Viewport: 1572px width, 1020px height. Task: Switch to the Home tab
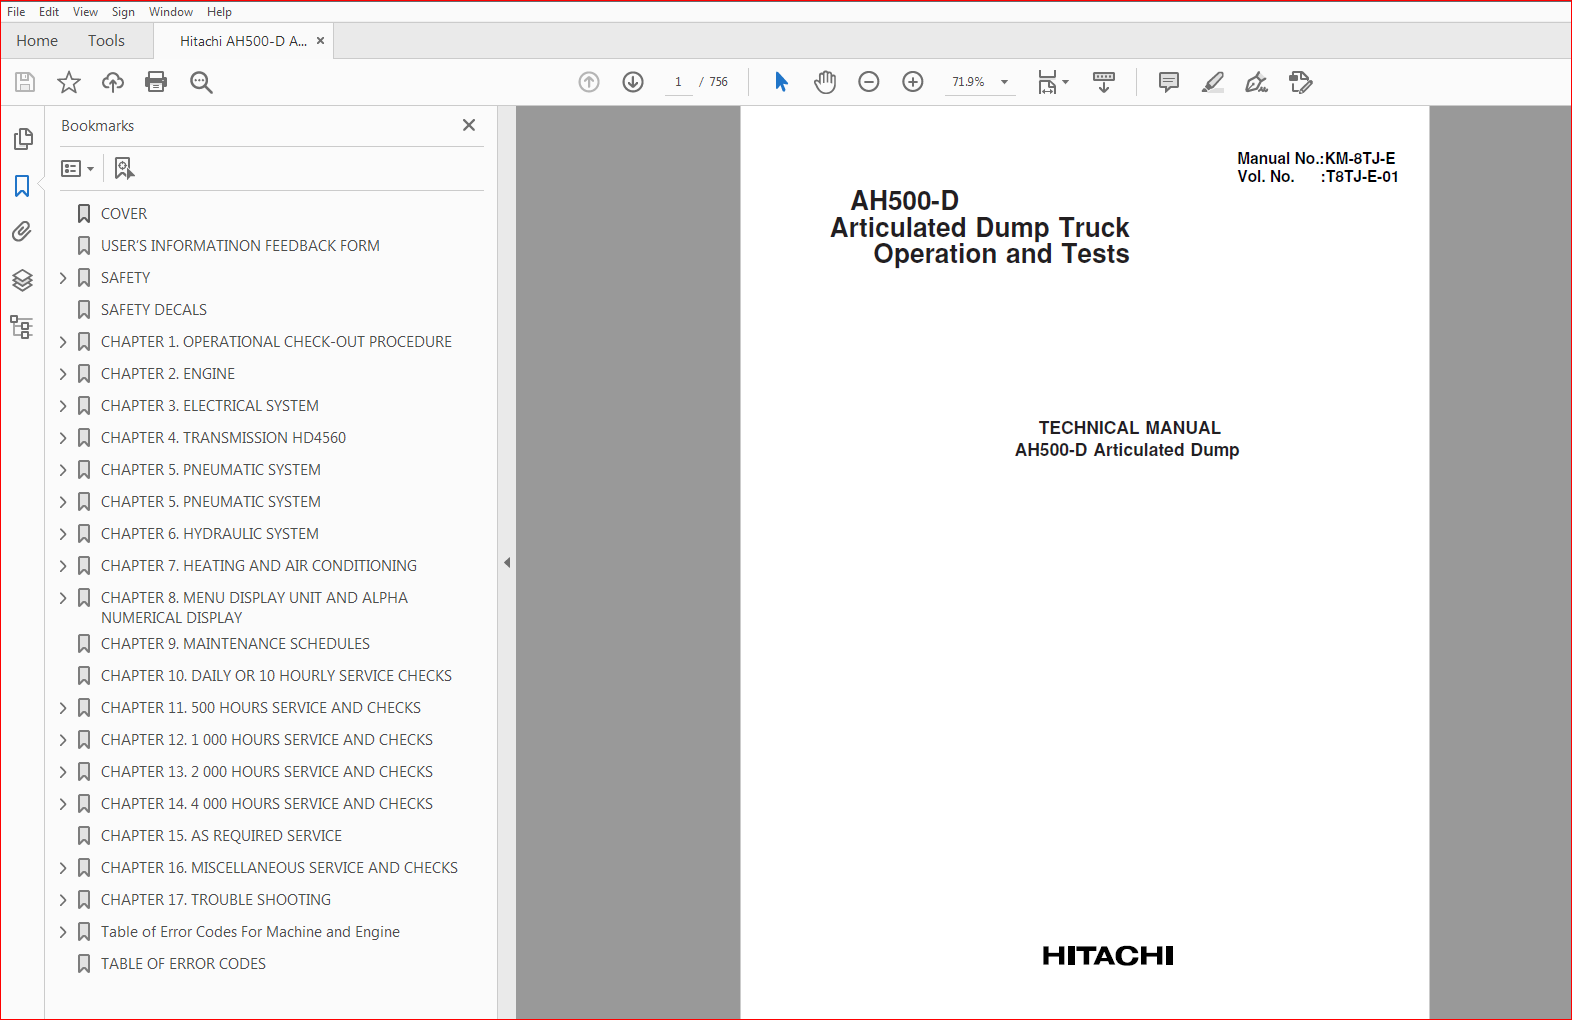pyautogui.click(x=37, y=41)
